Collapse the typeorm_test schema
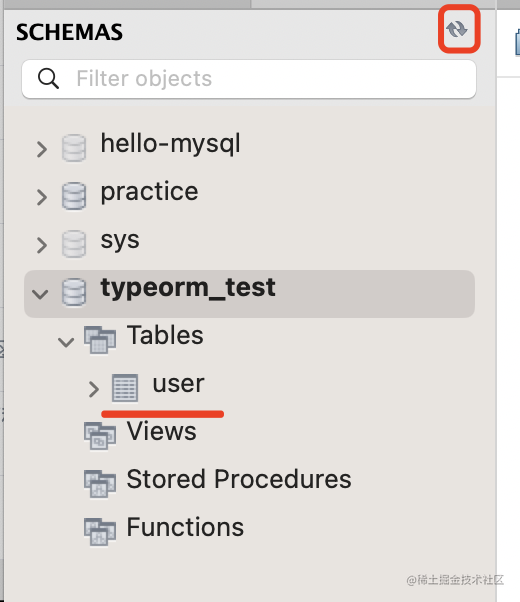Screen dimensions: 520x602 click(x=40, y=294)
